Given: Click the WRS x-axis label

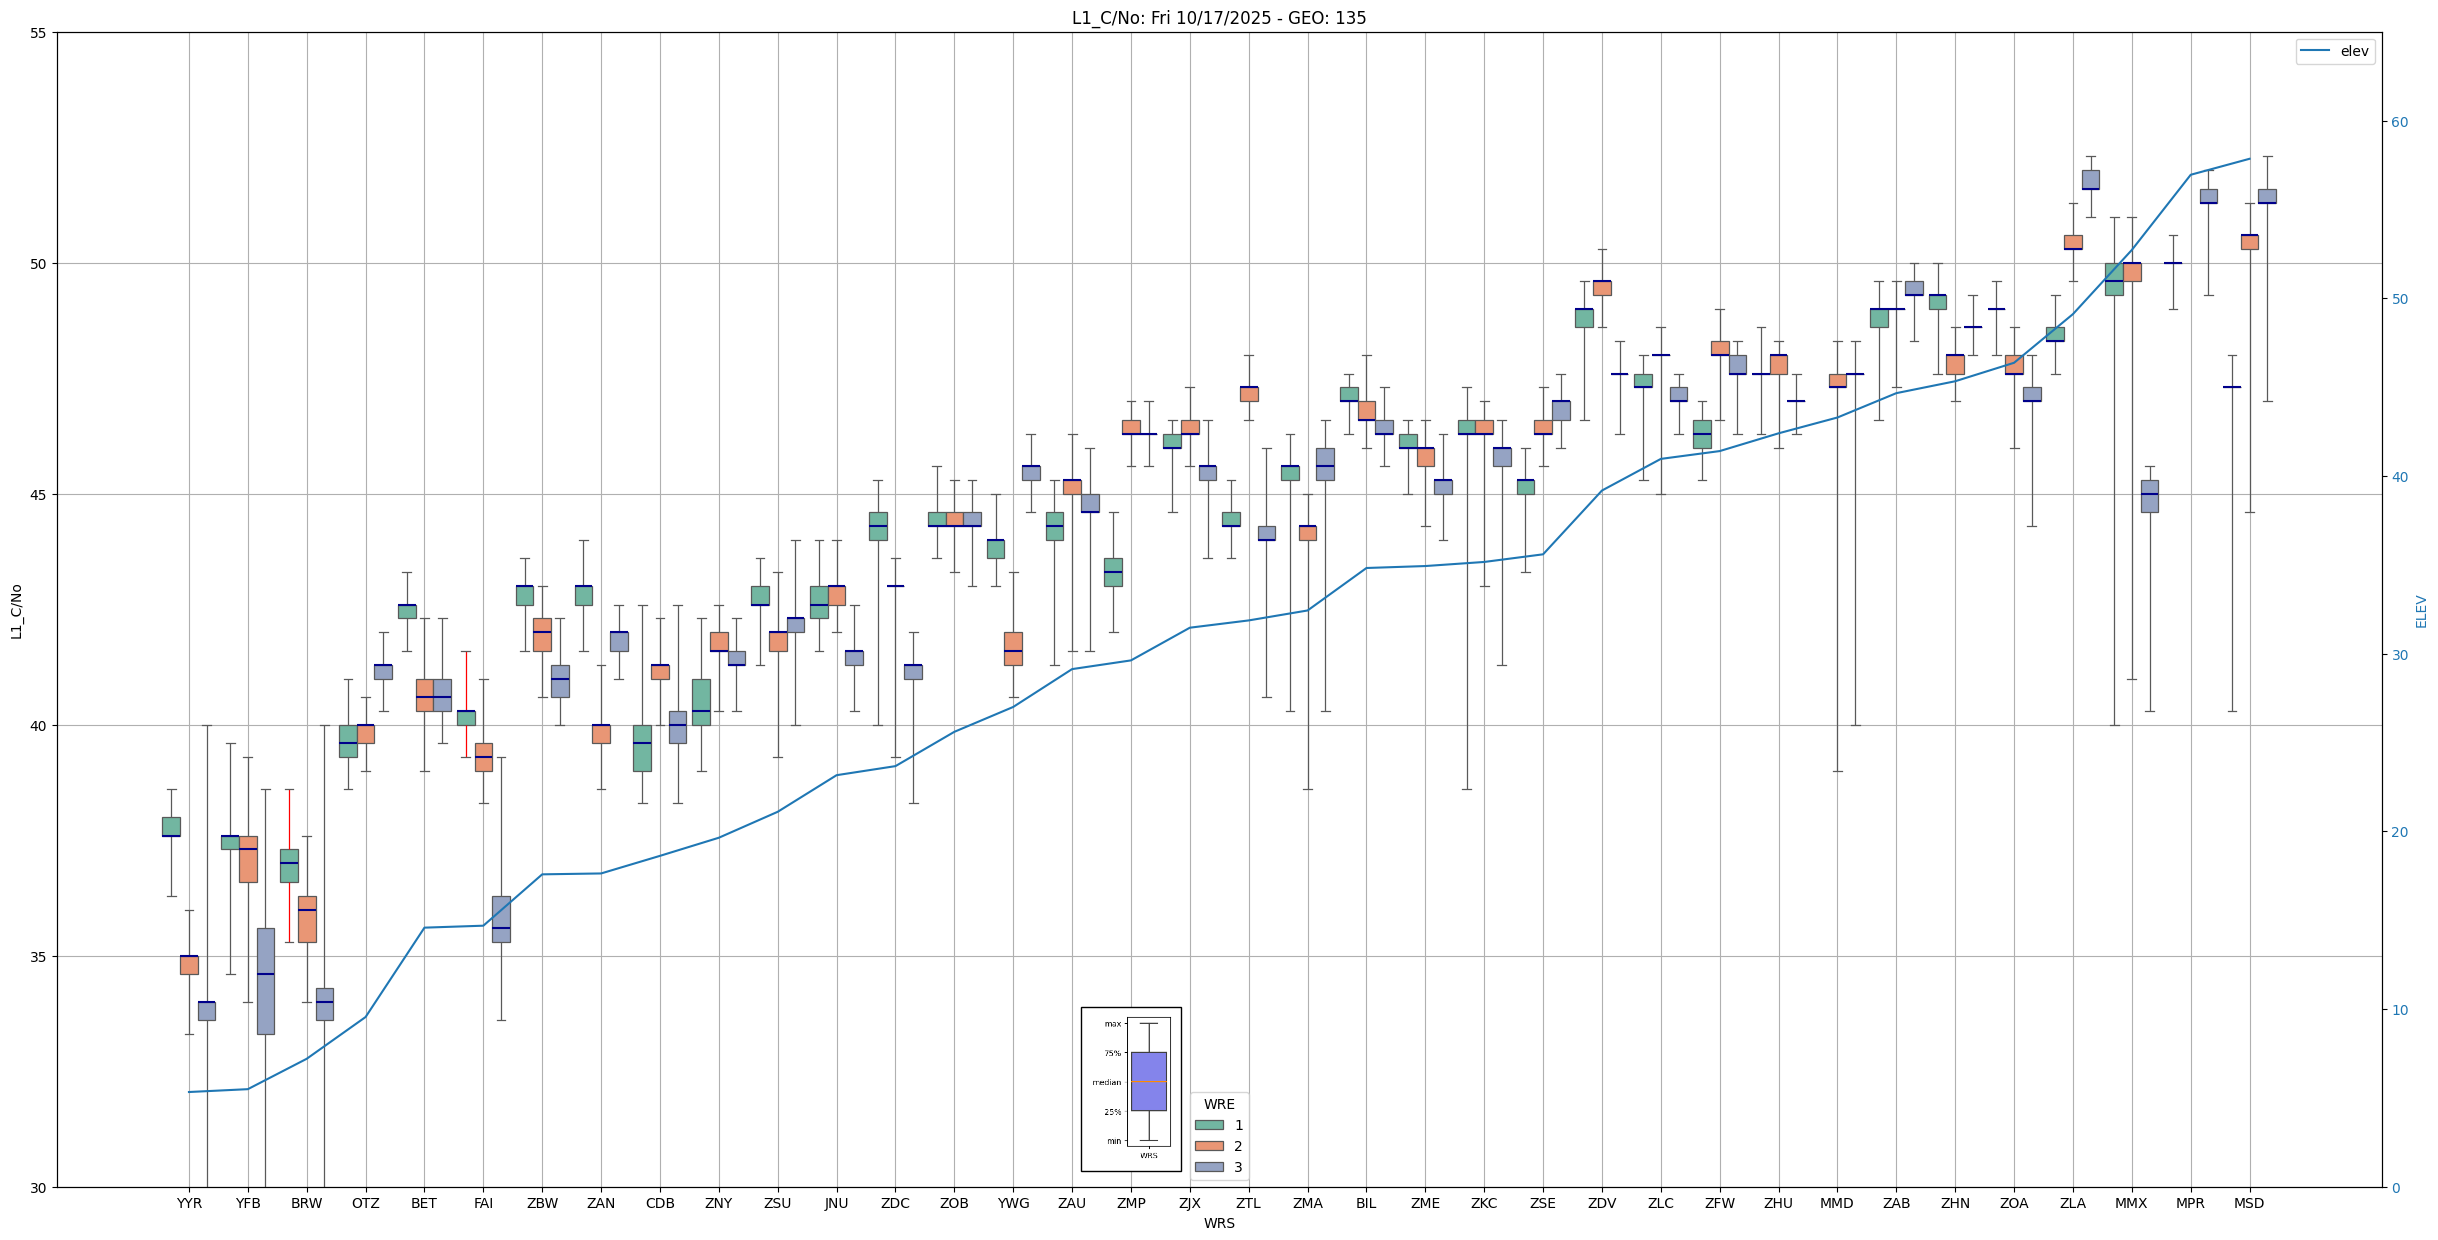Looking at the screenshot, I should pyautogui.click(x=1218, y=1223).
